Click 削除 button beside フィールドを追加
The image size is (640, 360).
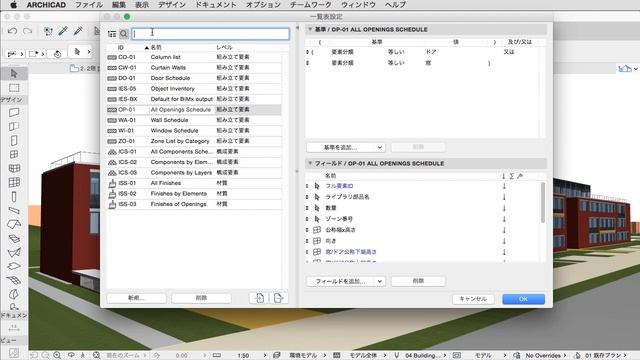coord(418,281)
